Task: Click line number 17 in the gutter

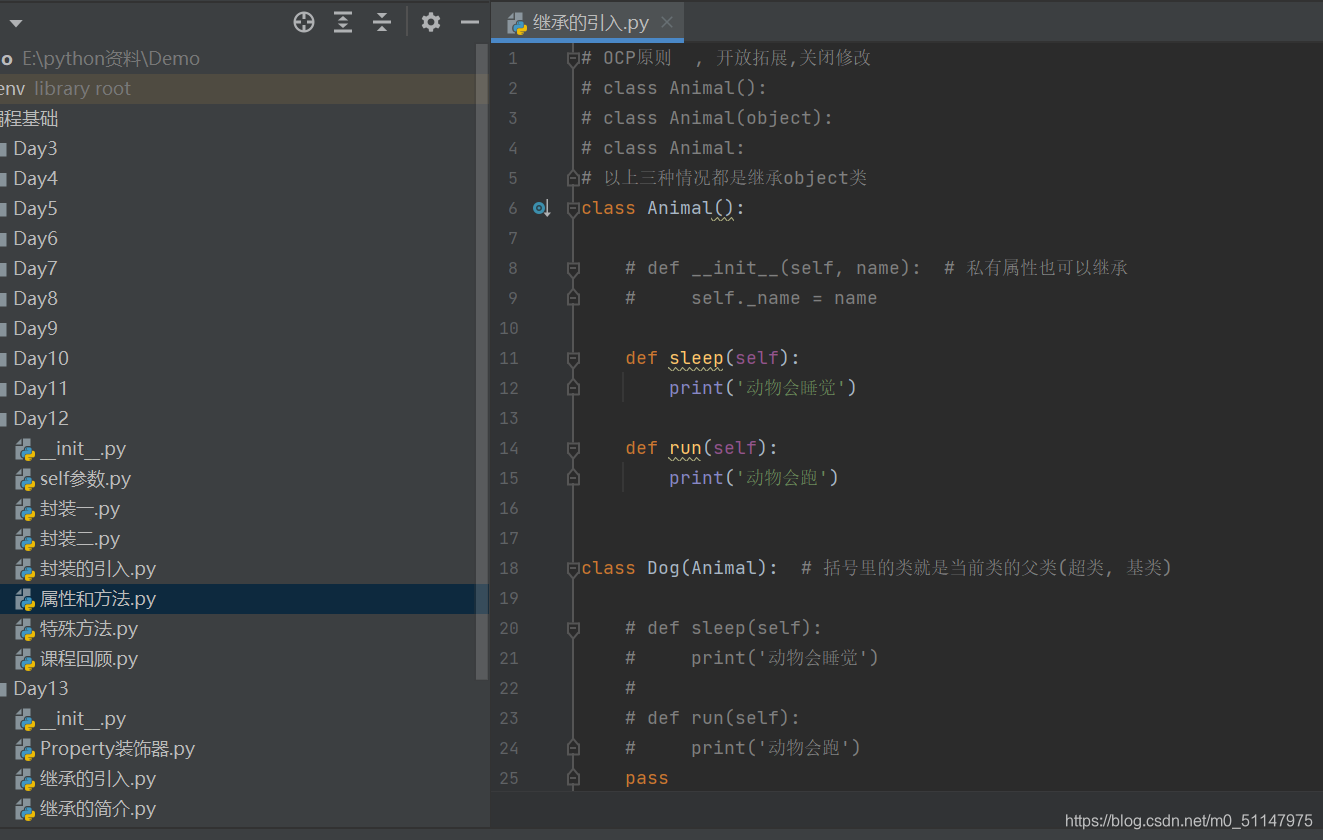Action: click(x=509, y=538)
